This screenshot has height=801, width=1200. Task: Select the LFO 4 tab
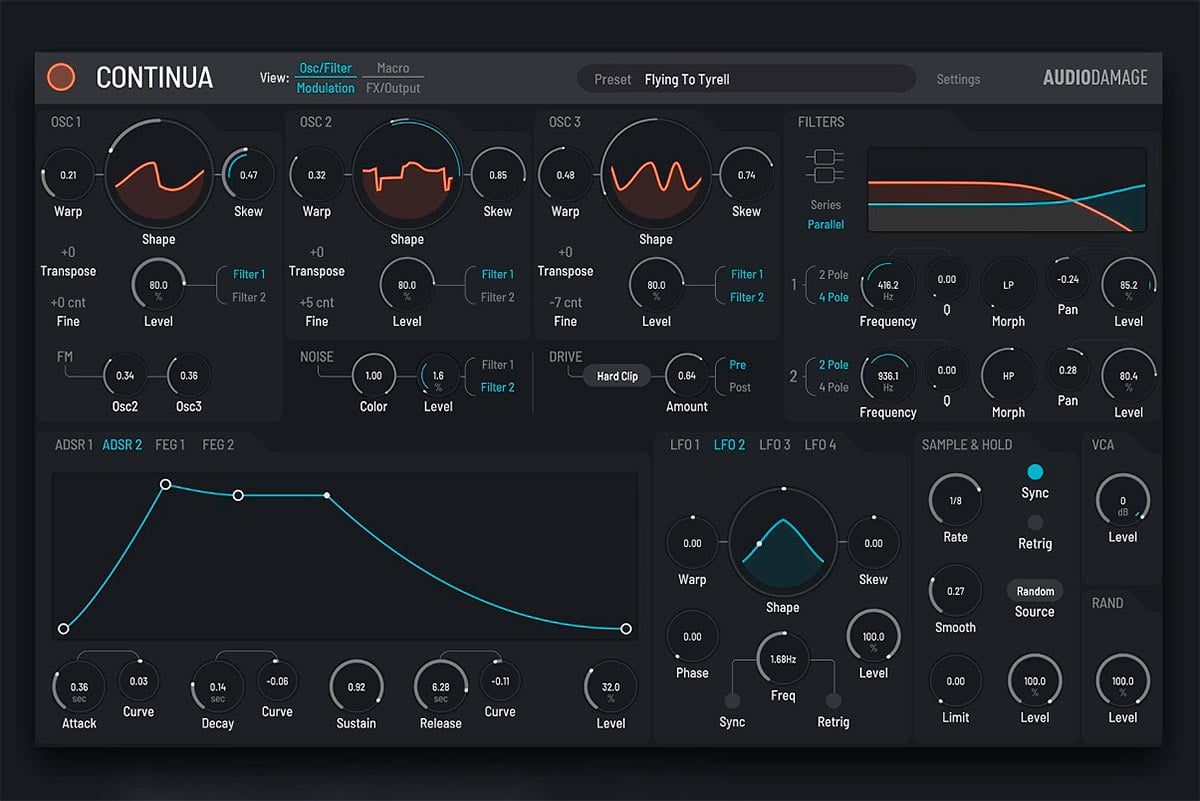(821, 445)
